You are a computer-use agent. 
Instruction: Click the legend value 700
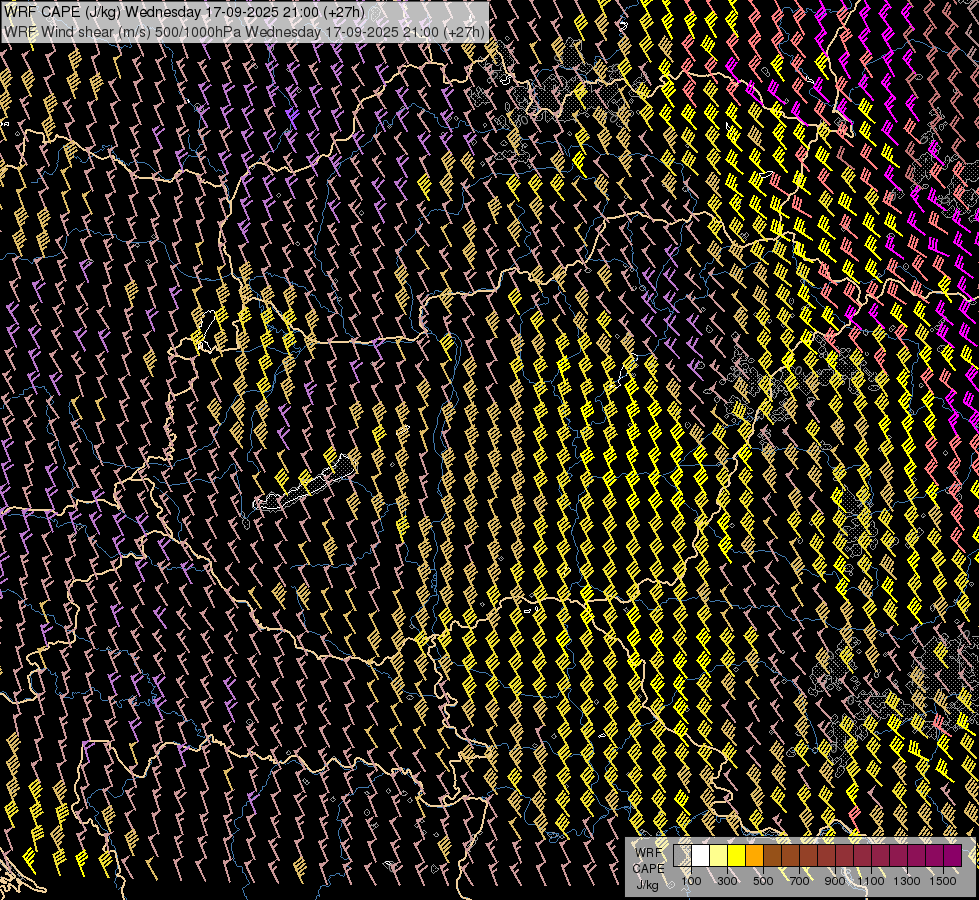pos(799,881)
